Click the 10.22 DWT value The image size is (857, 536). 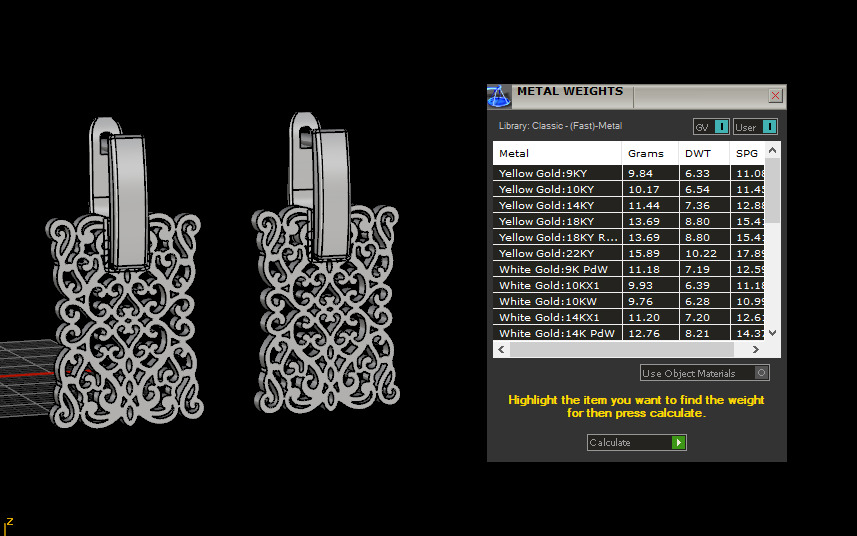pos(701,254)
